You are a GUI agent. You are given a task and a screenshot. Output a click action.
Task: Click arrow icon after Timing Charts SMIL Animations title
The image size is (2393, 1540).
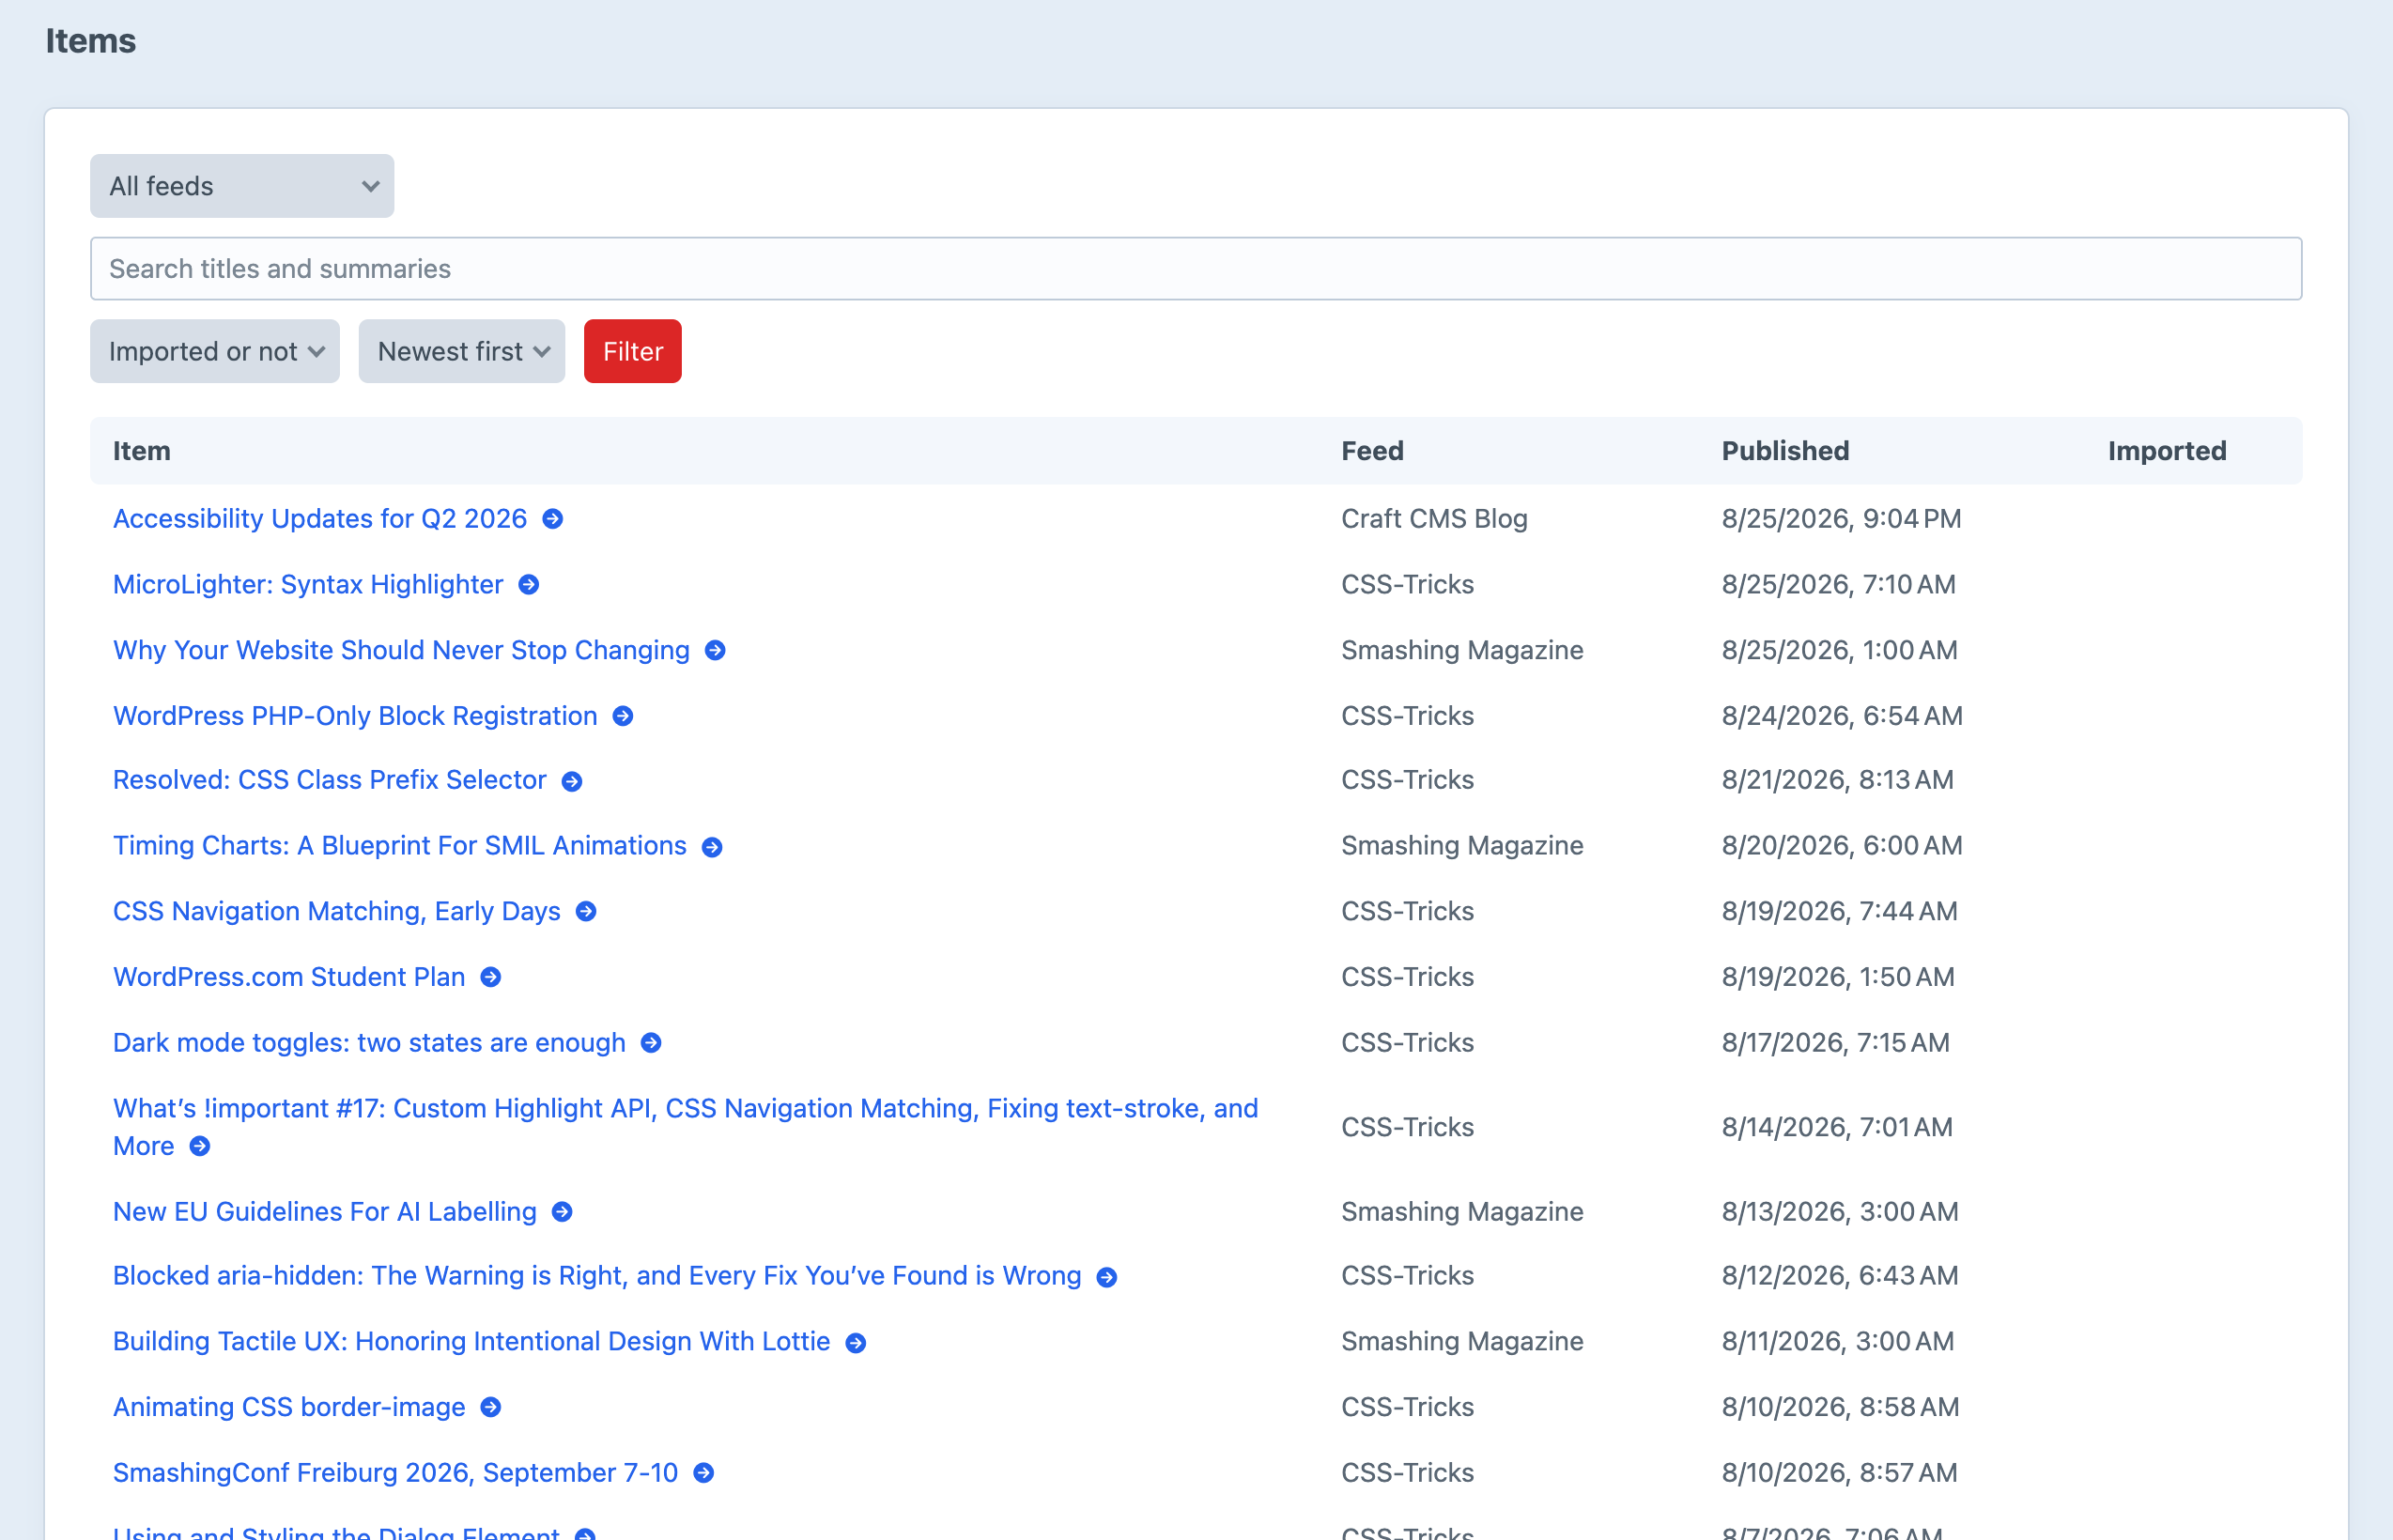click(712, 848)
